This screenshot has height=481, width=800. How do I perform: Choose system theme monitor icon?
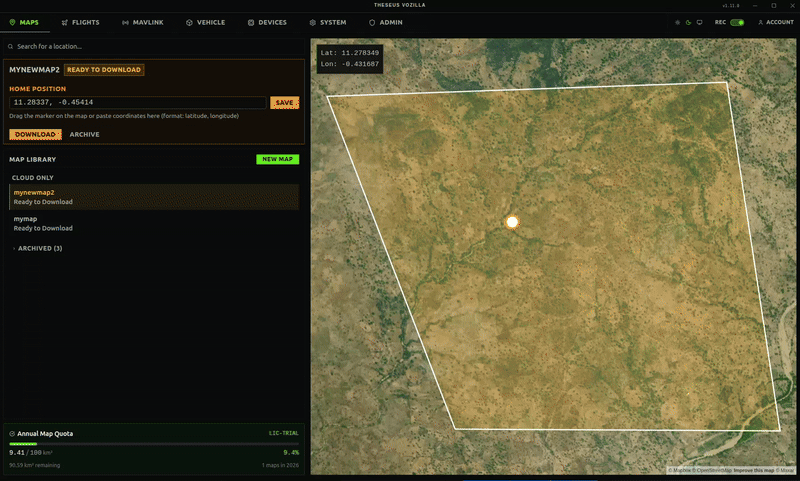click(699, 22)
